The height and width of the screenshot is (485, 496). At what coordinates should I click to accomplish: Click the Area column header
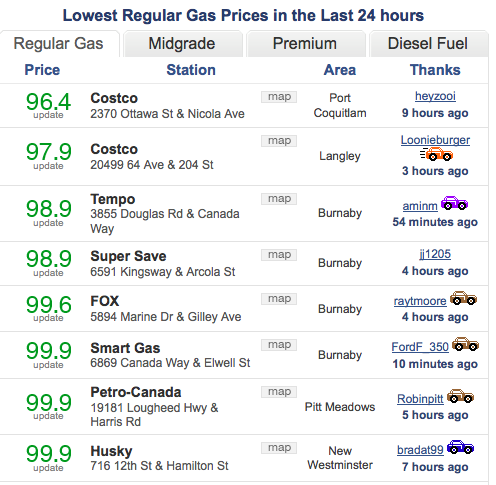click(340, 70)
